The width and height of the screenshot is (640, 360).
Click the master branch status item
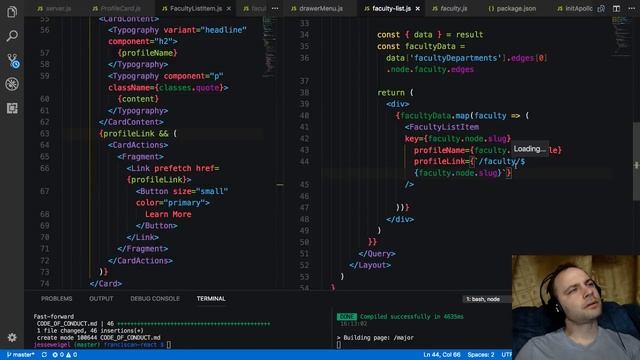20,355
